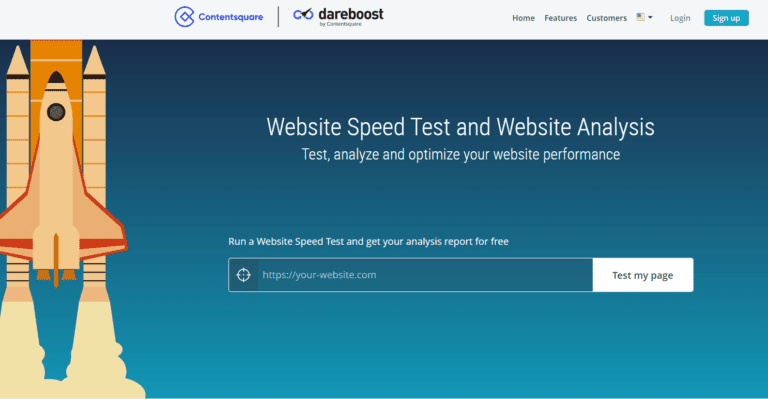Click the small 'by Contentsquare' tagline
This screenshot has width=768, height=399.
coord(340,24)
